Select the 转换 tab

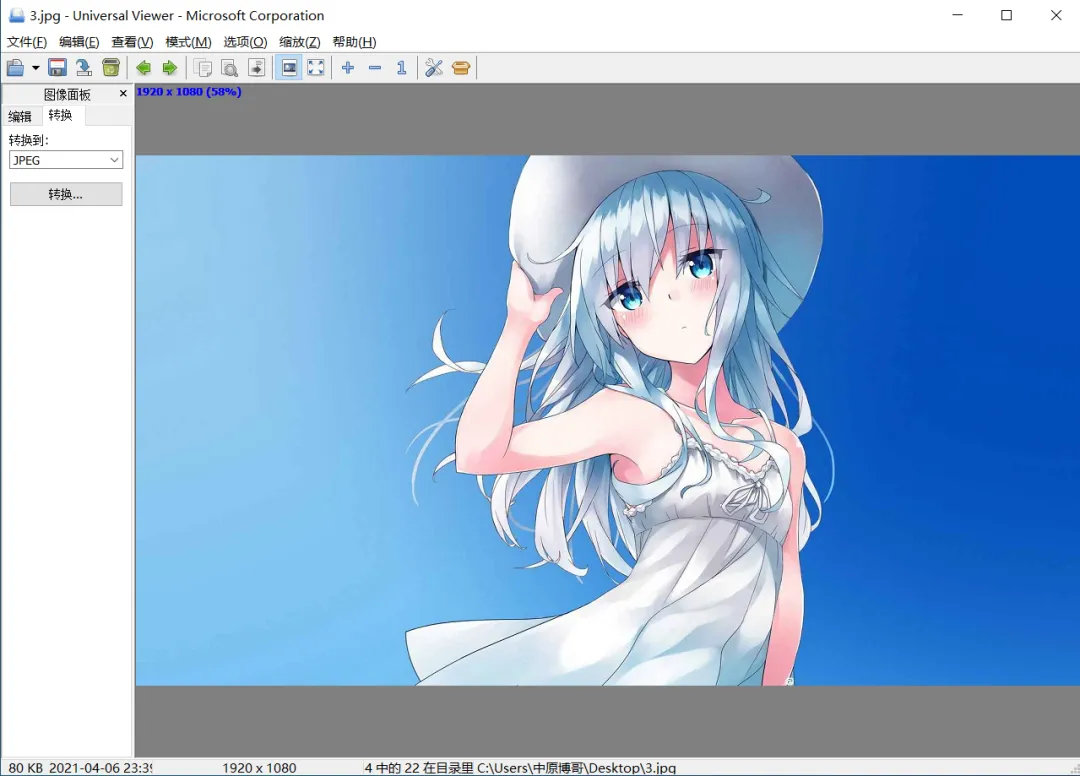(61, 115)
